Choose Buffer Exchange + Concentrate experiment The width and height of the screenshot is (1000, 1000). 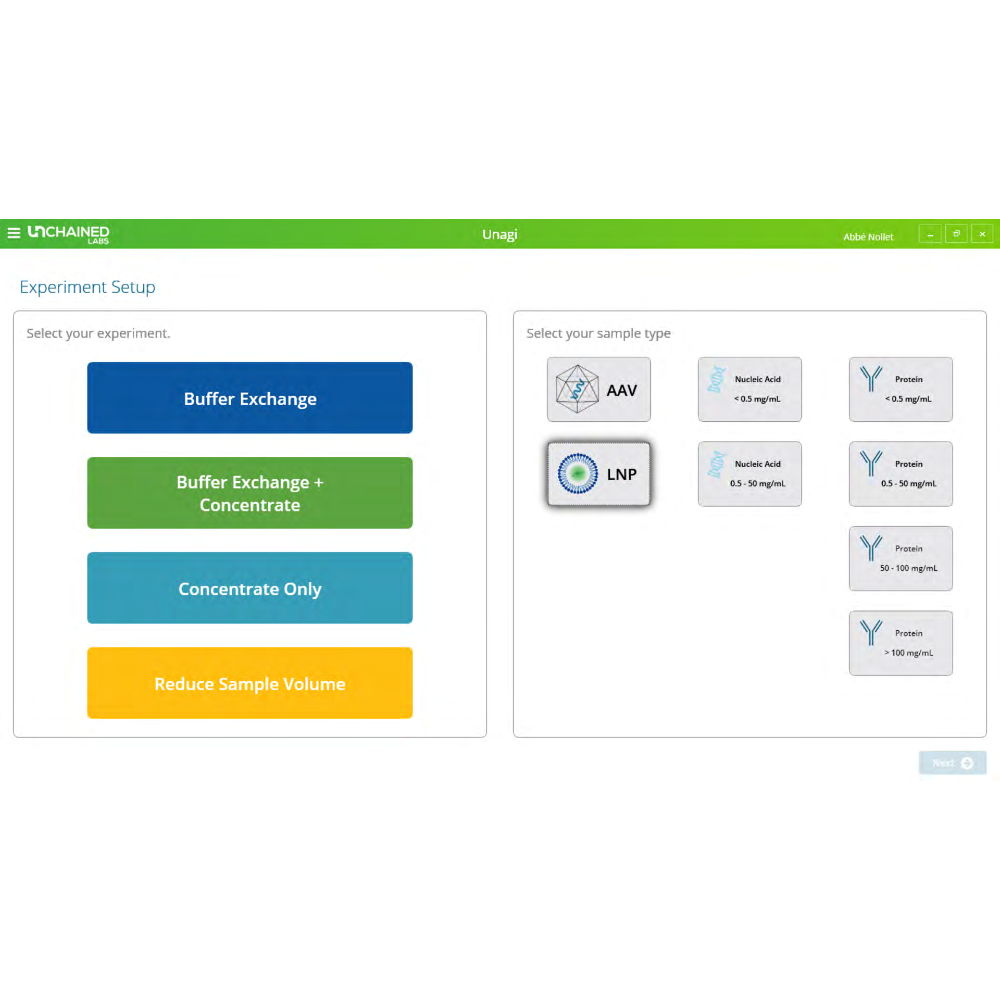click(x=250, y=493)
